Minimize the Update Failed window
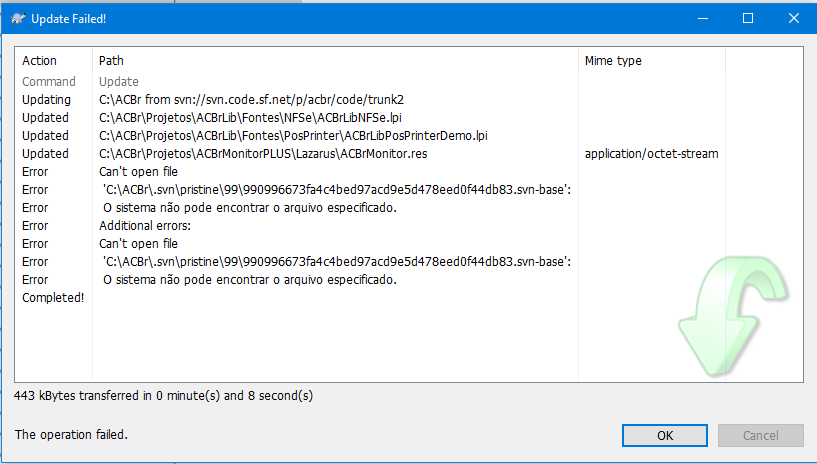The height and width of the screenshot is (464, 817). (x=702, y=18)
